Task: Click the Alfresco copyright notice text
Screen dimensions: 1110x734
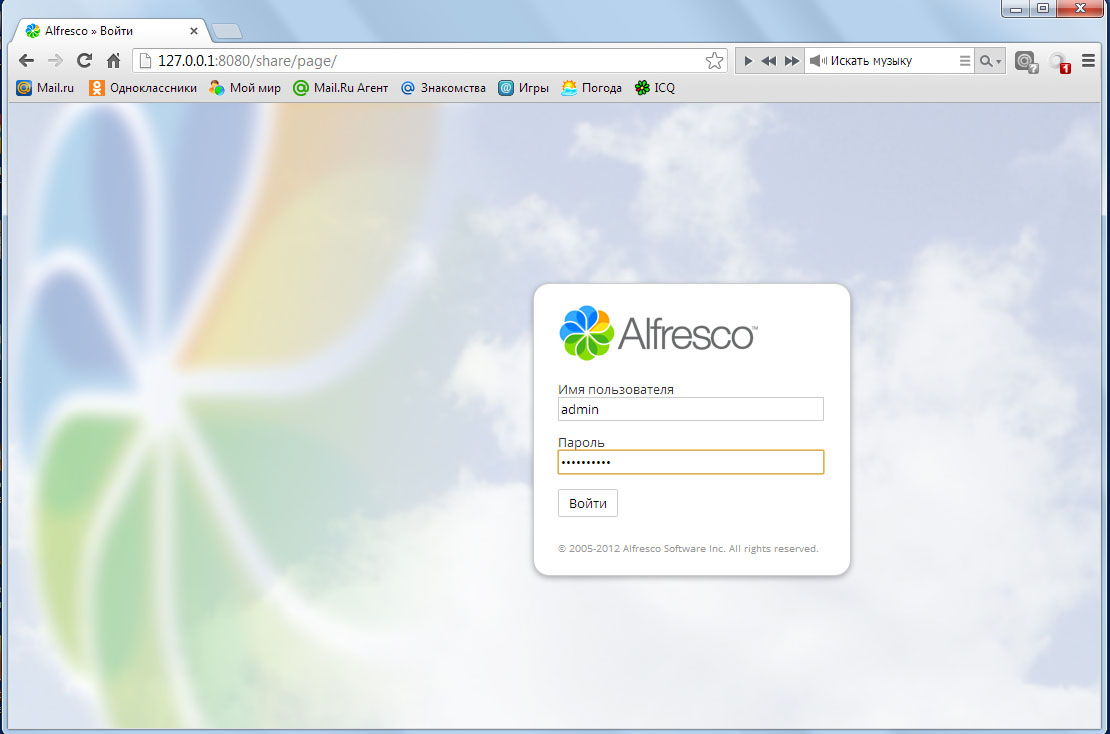Action: pyautogui.click(x=688, y=549)
